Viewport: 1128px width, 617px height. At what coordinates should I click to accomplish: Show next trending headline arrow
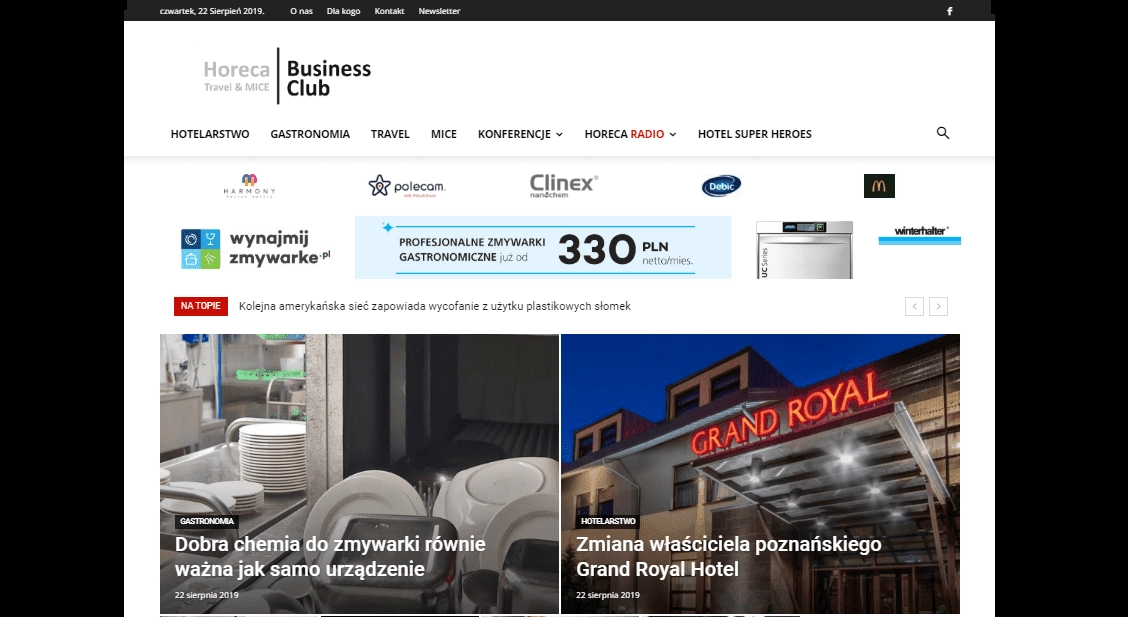pyautogui.click(x=938, y=306)
